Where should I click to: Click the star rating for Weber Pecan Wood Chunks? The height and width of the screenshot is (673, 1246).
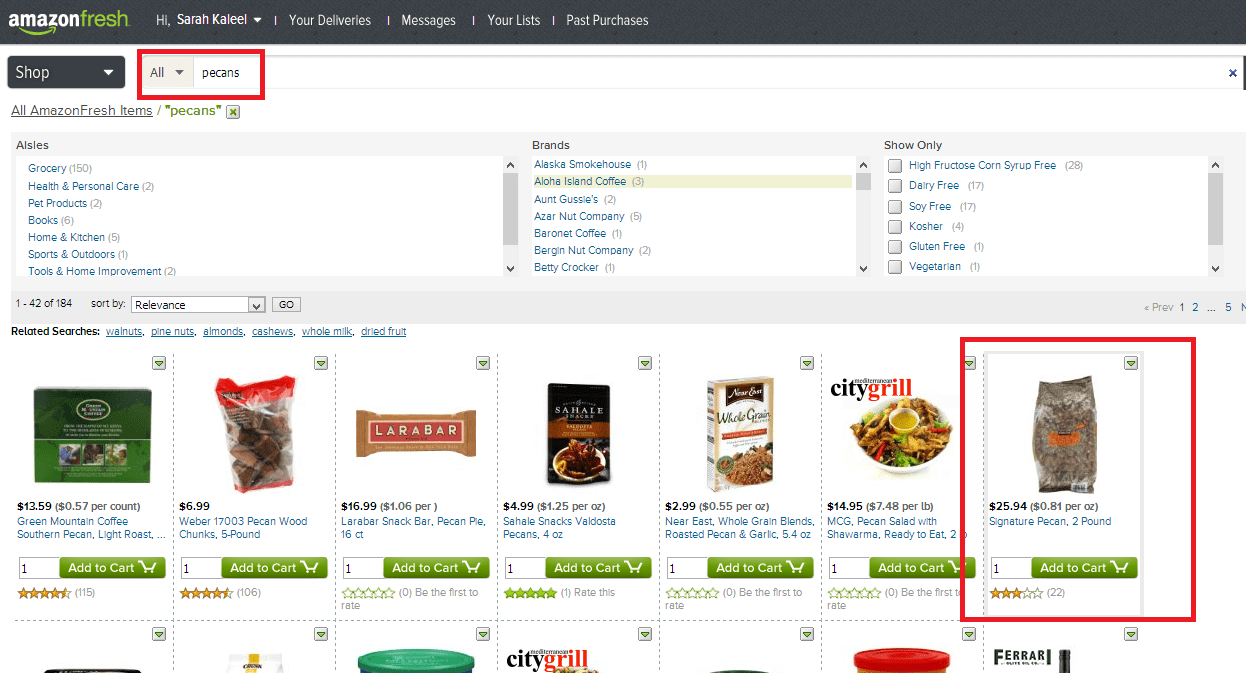206,593
